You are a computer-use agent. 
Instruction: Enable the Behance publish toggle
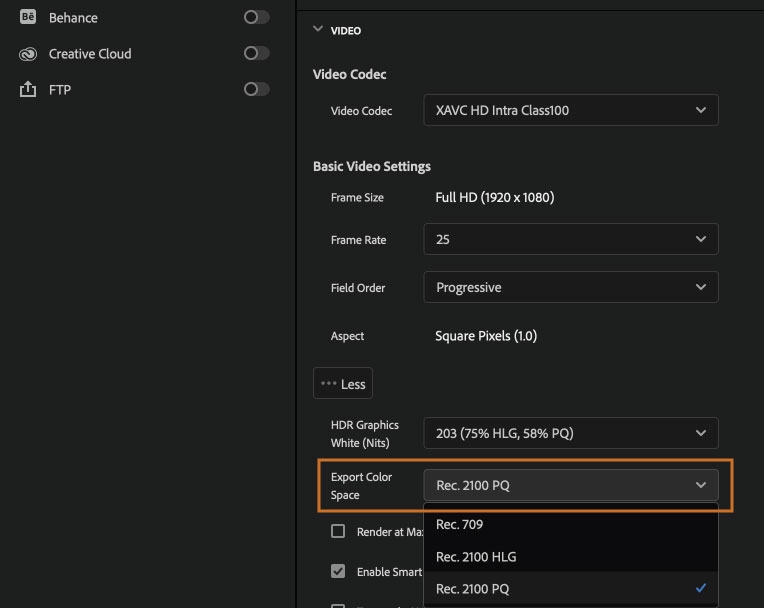[256, 17]
